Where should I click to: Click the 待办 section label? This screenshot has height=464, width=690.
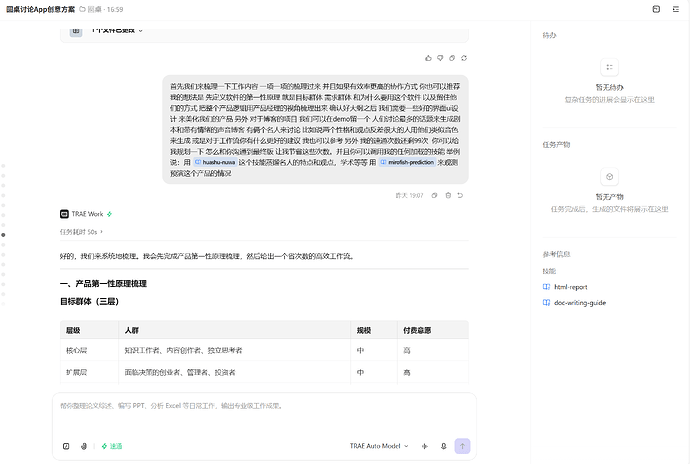coord(549,35)
